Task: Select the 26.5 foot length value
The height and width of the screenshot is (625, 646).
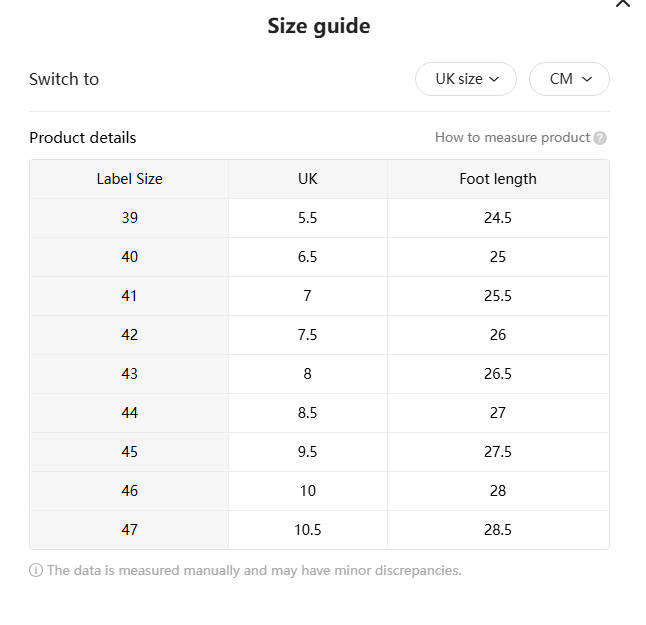Action: point(498,374)
